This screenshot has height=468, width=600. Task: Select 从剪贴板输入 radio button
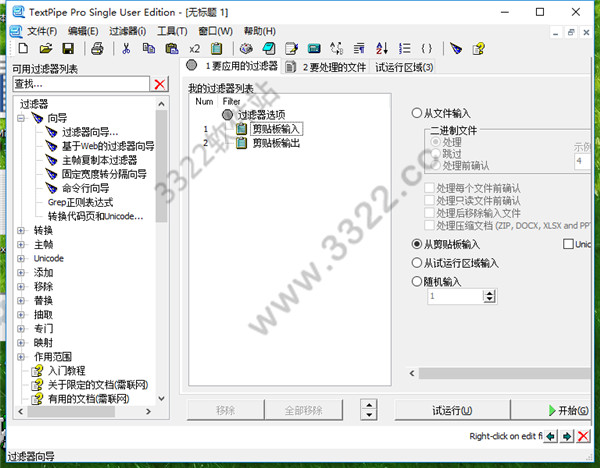pyautogui.click(x=416, y=244)
